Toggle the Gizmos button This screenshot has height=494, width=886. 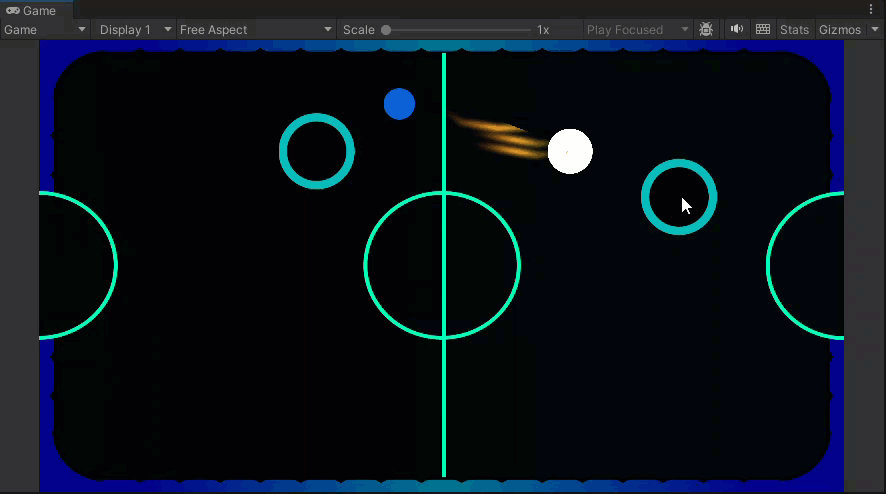[x=840, y=29]
